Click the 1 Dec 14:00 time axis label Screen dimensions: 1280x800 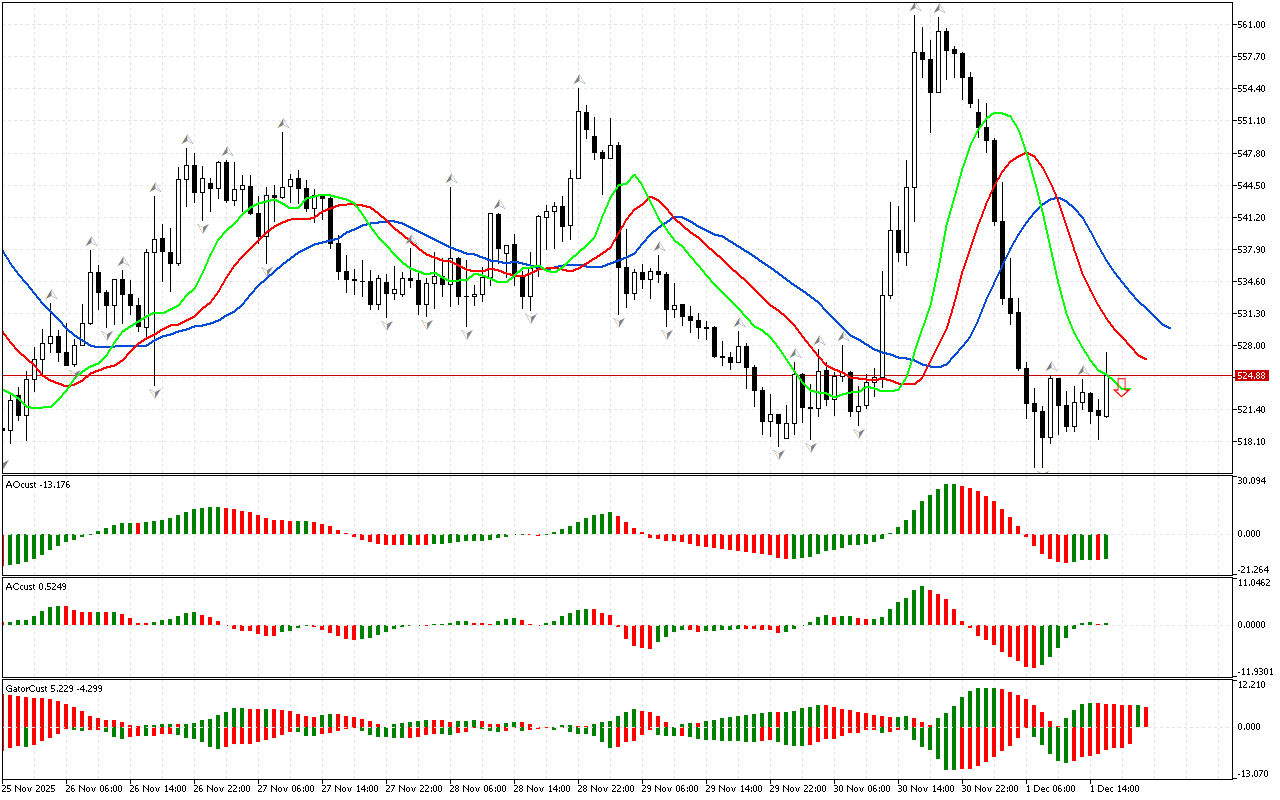coord(1114,789)
